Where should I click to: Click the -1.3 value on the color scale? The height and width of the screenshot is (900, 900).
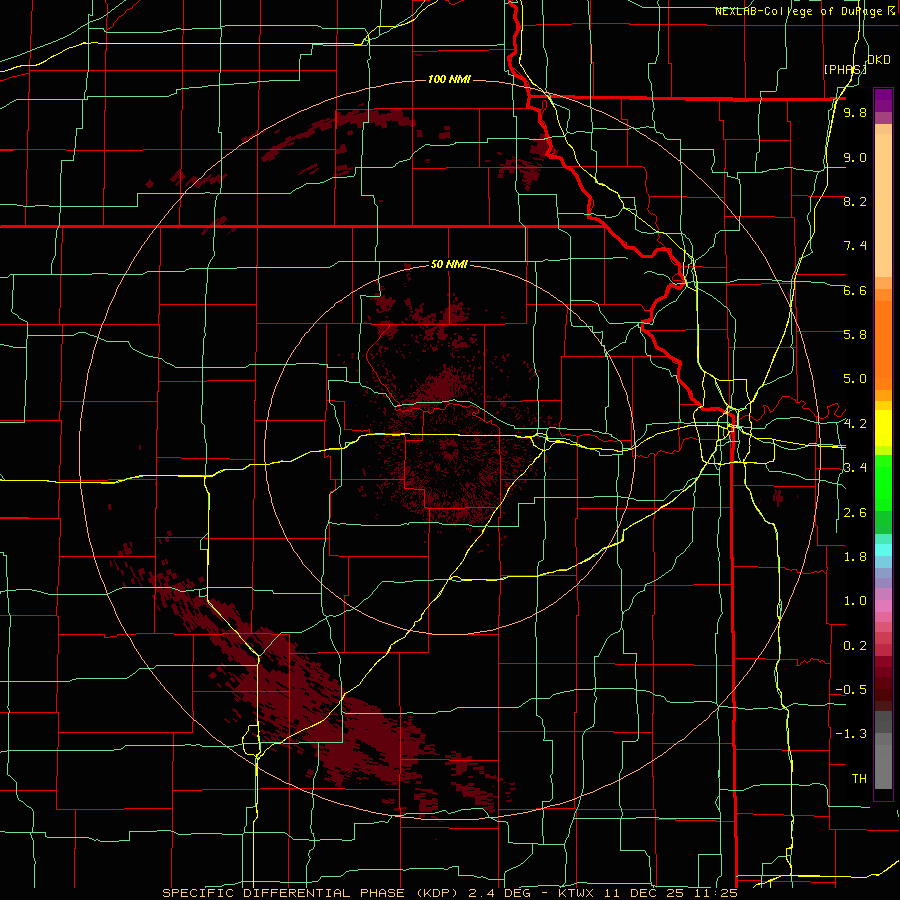(x=851, y=734)
